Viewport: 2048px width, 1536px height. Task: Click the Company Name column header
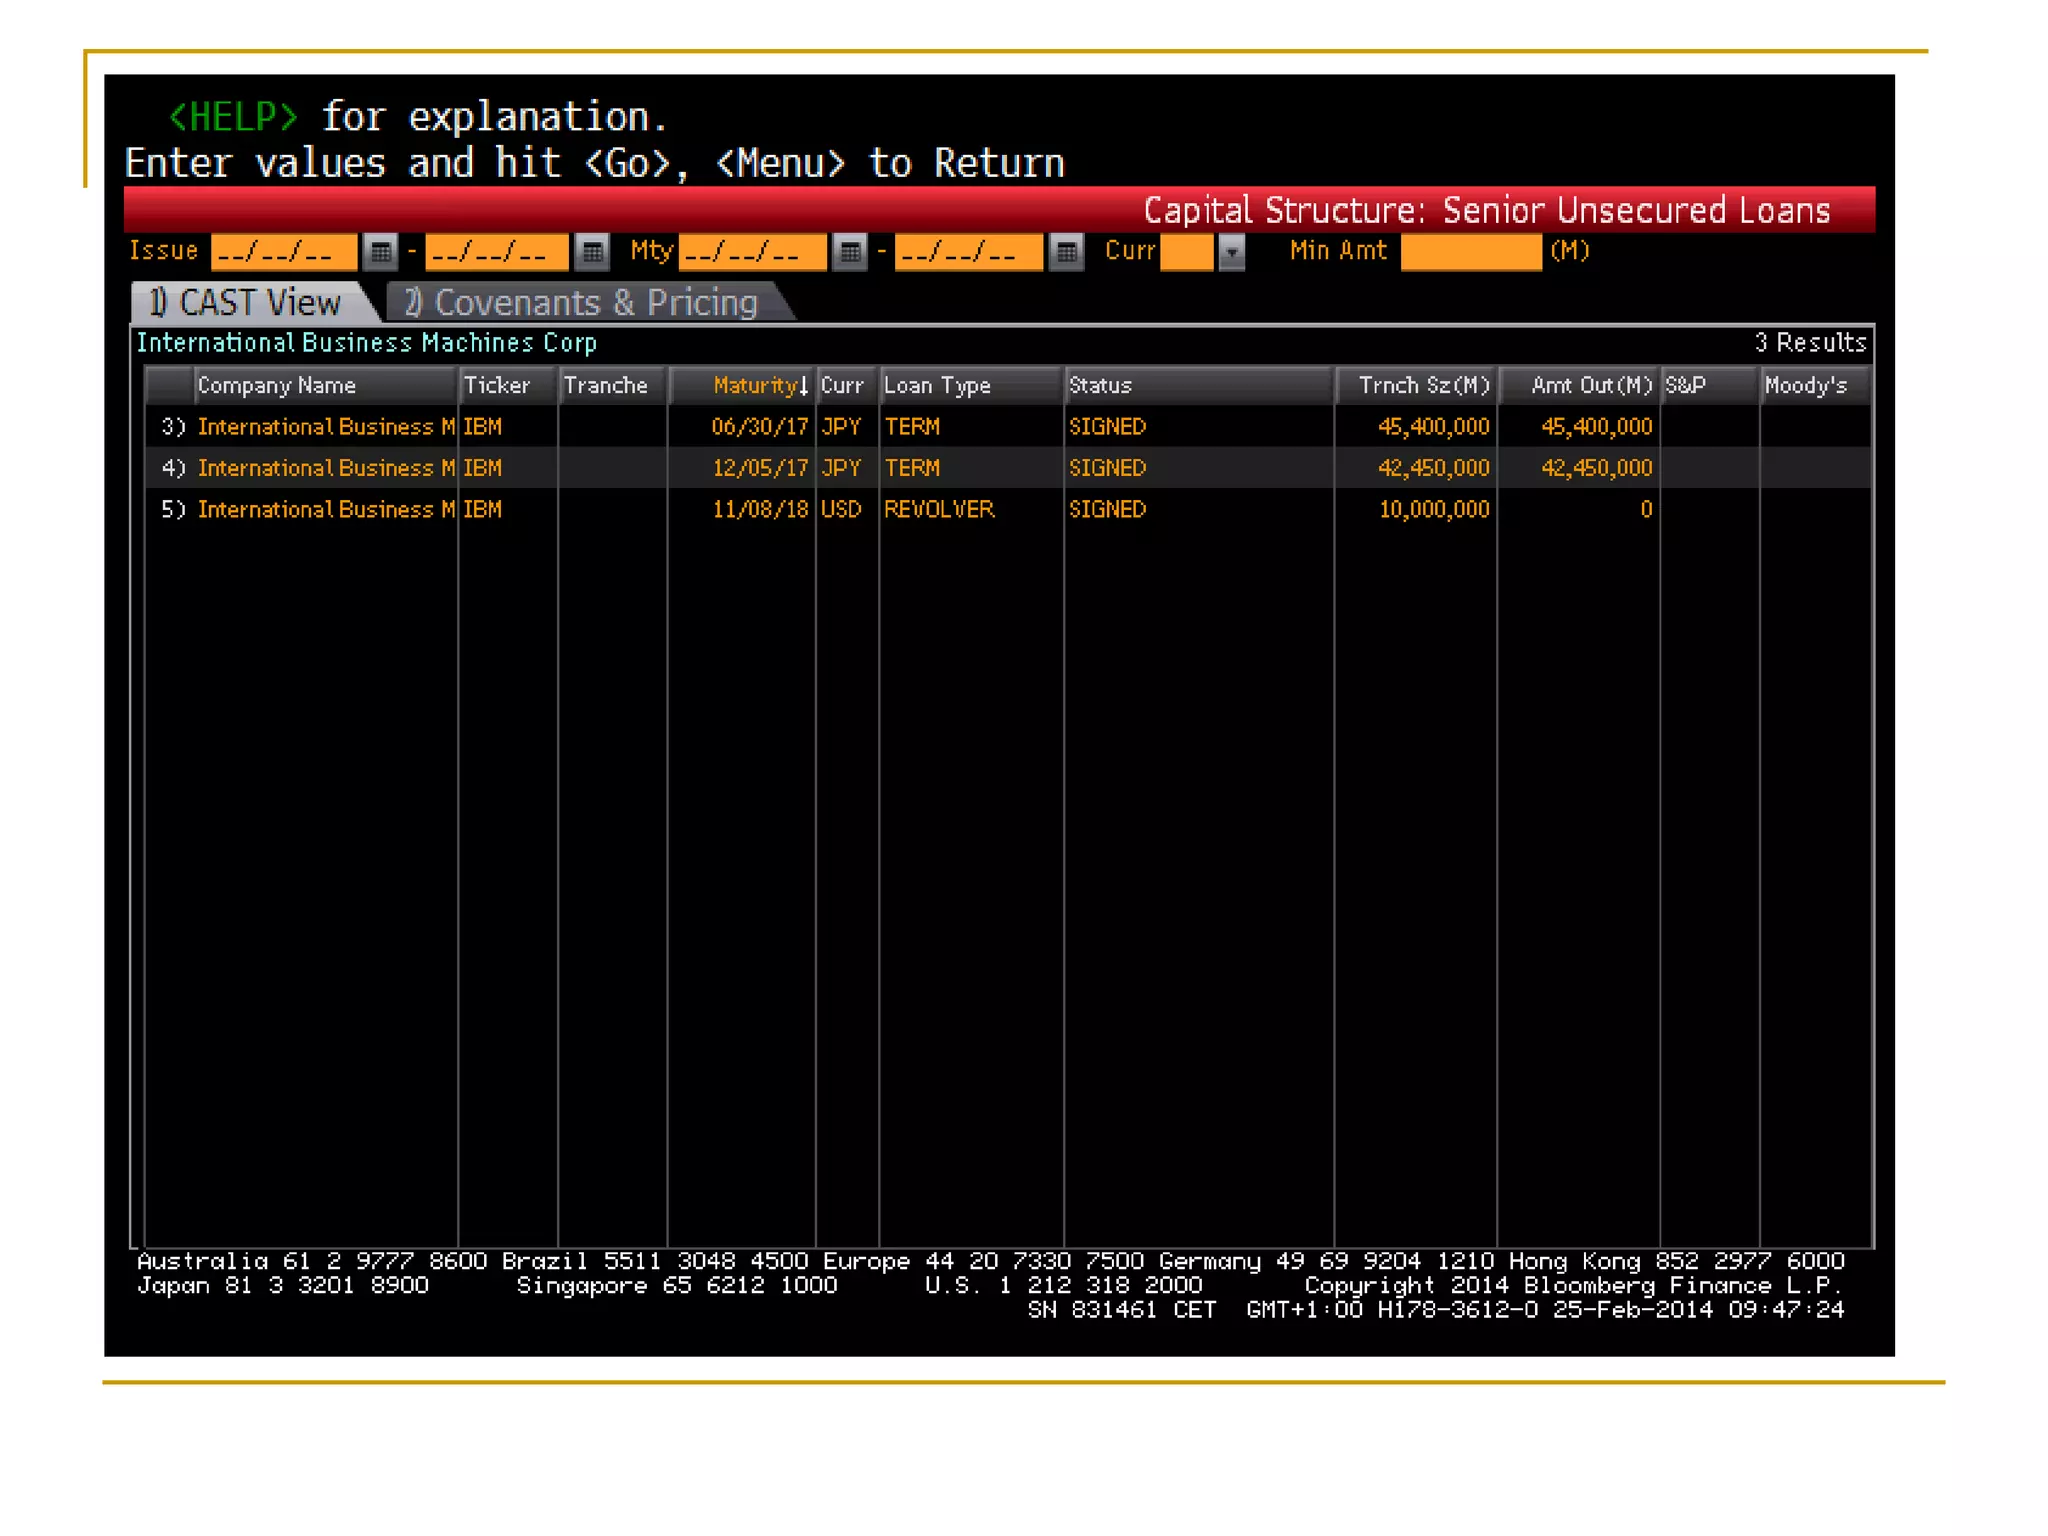(x=277, y=386)
